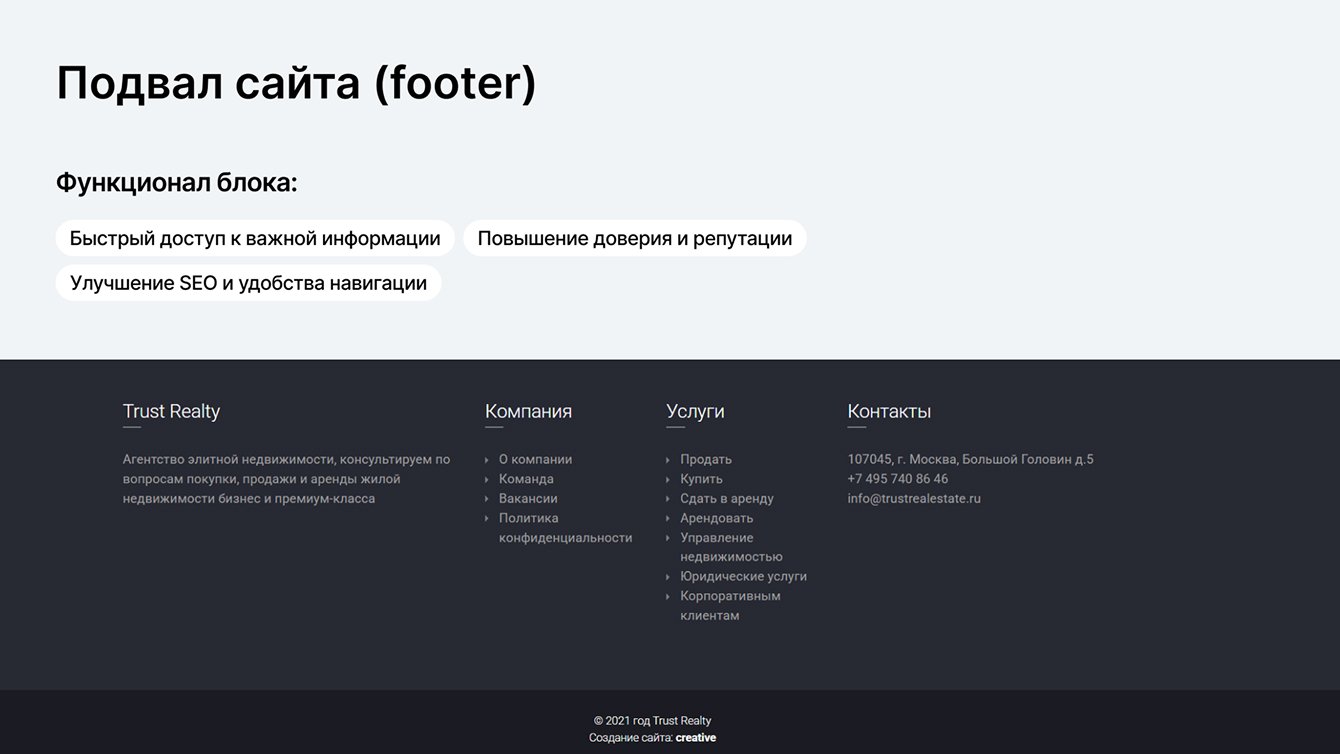Select the "Продать" service link
The height and width of the screenshot is (754, 1340).
point(706,460)
